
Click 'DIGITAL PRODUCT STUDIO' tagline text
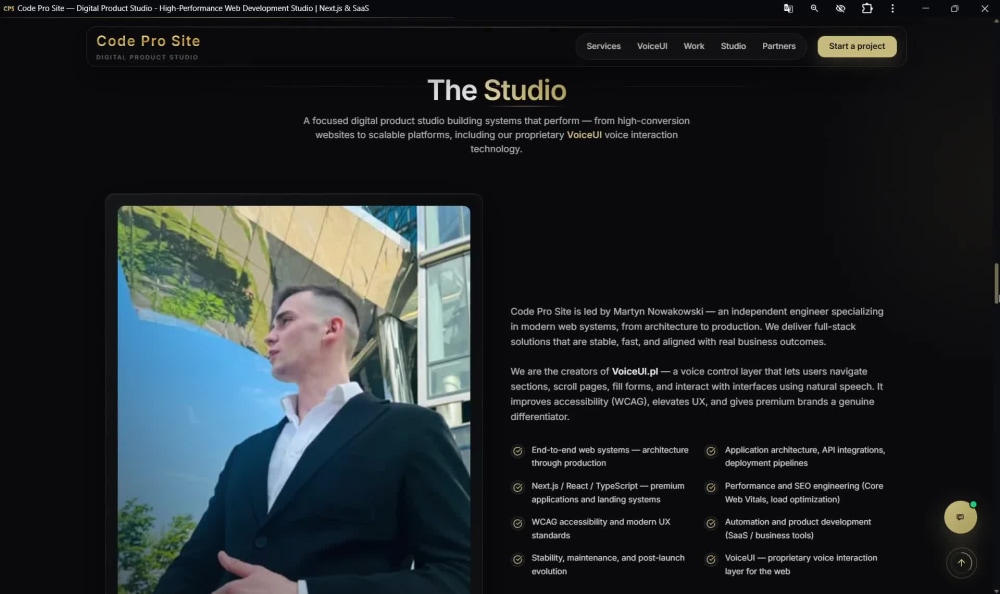coord(147,57)
